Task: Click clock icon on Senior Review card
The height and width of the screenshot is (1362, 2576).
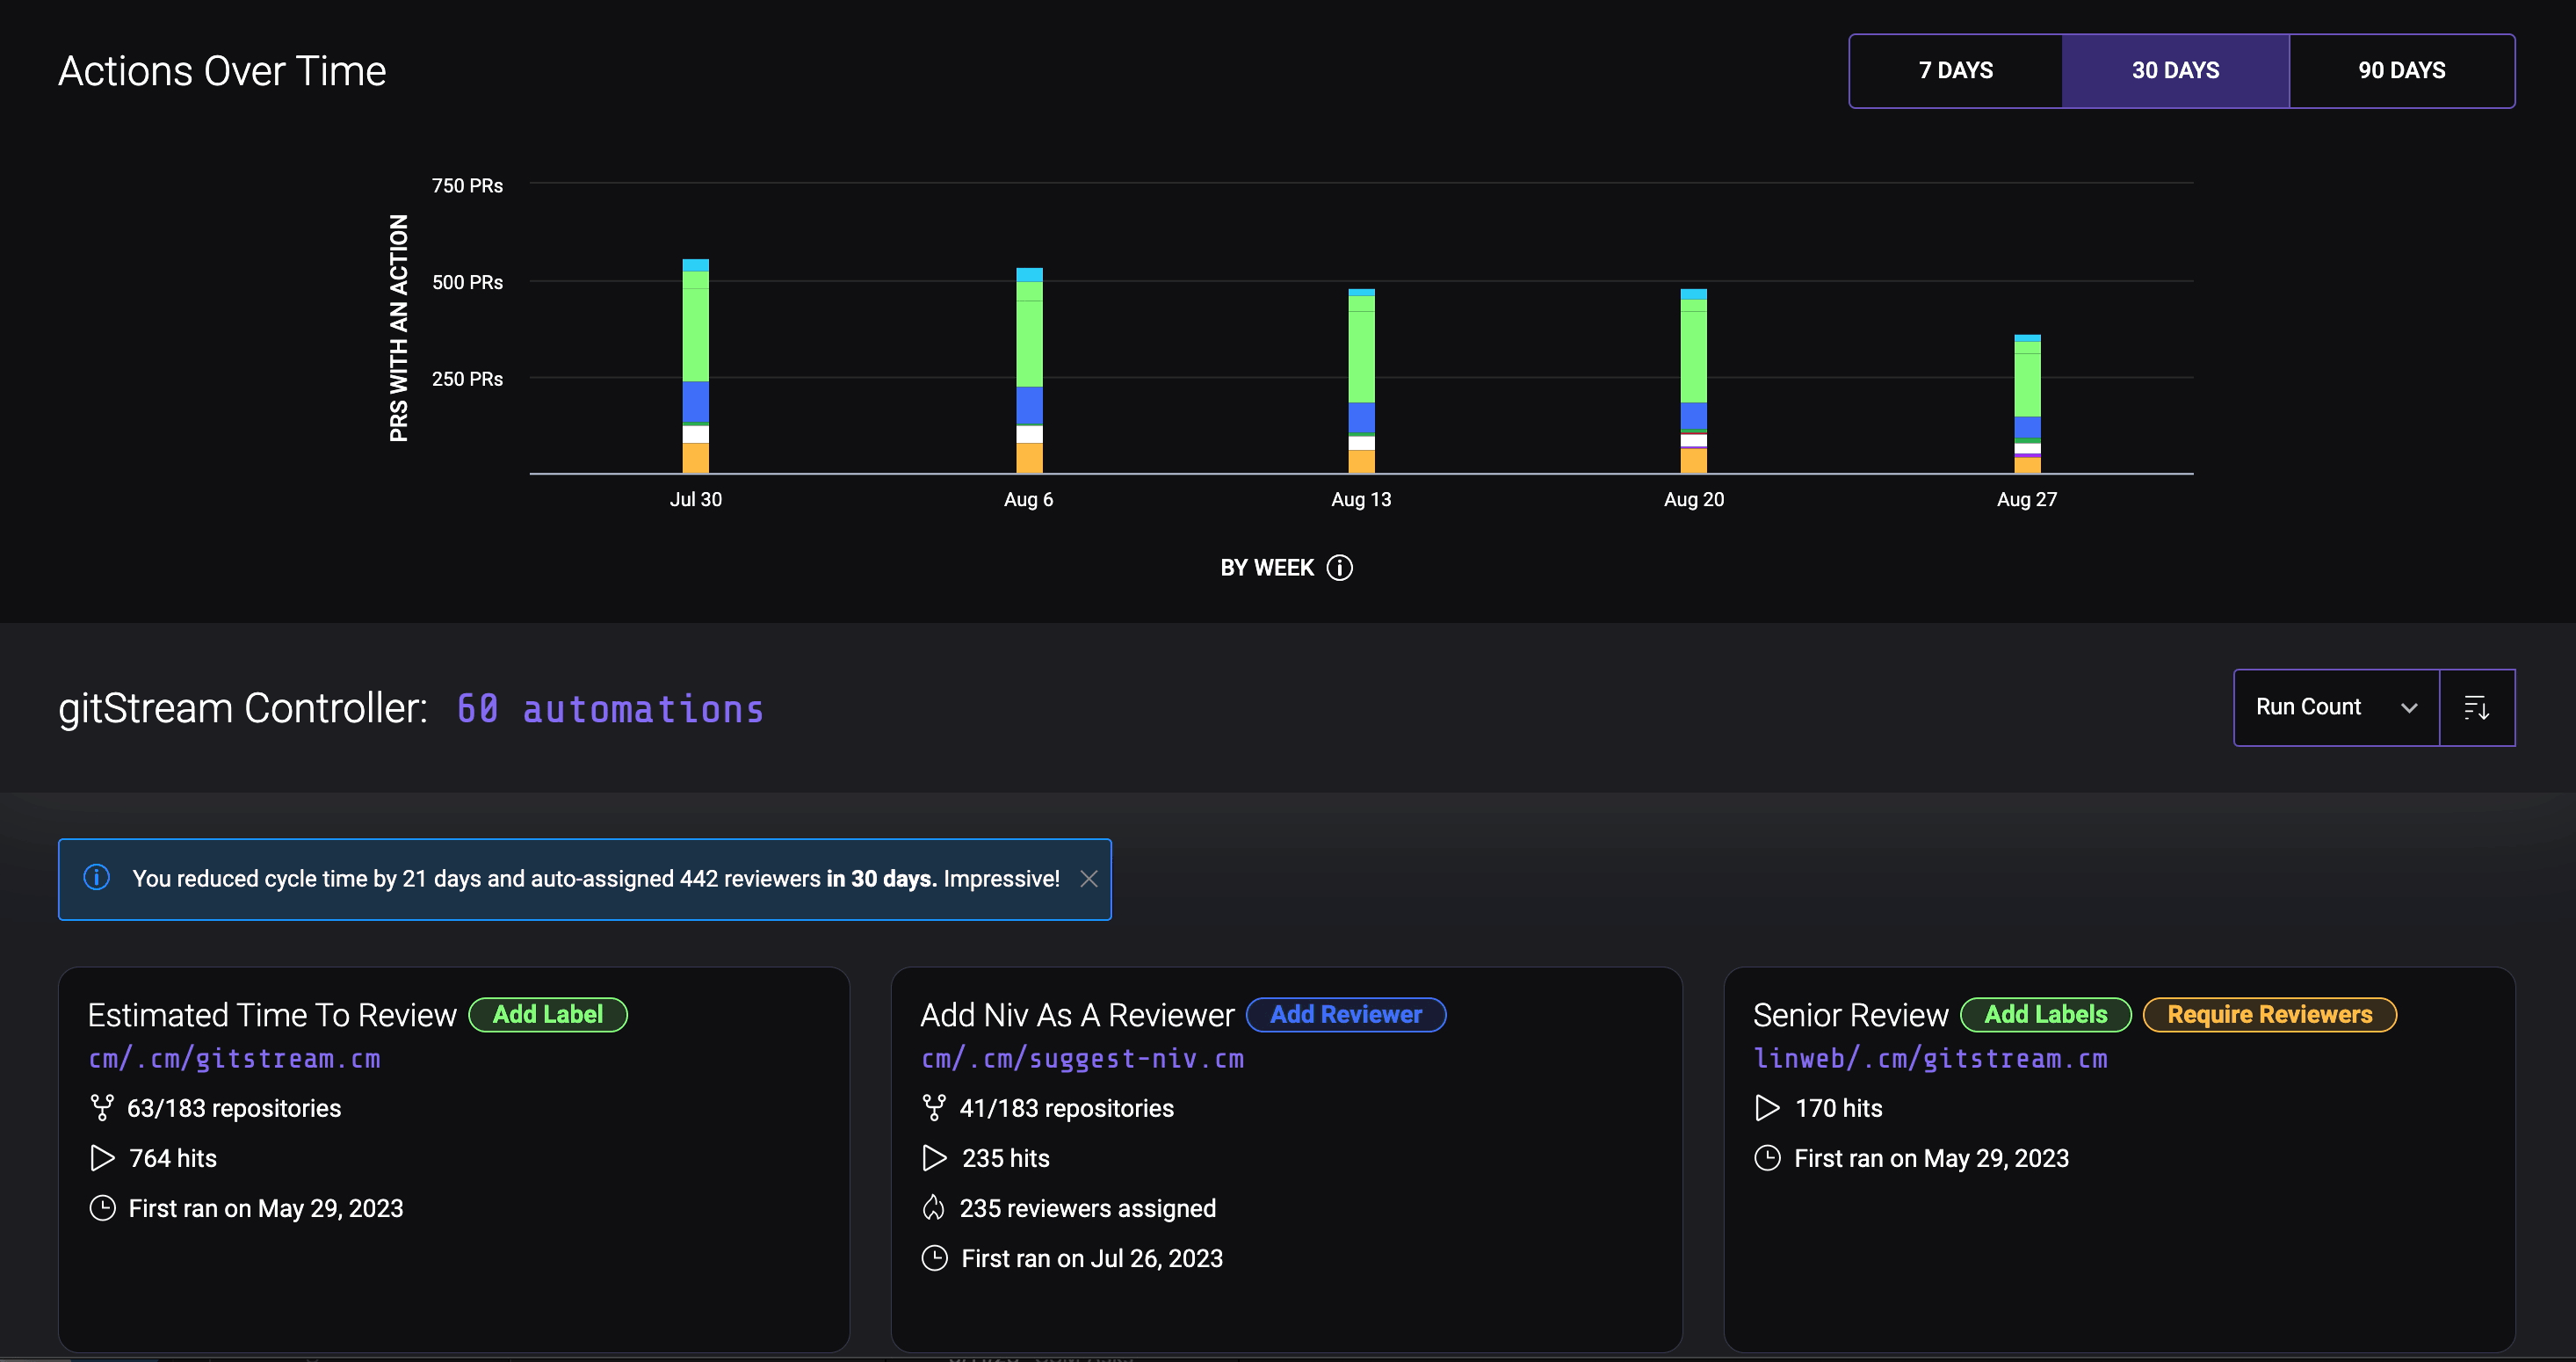Action: [1767, 1158]
